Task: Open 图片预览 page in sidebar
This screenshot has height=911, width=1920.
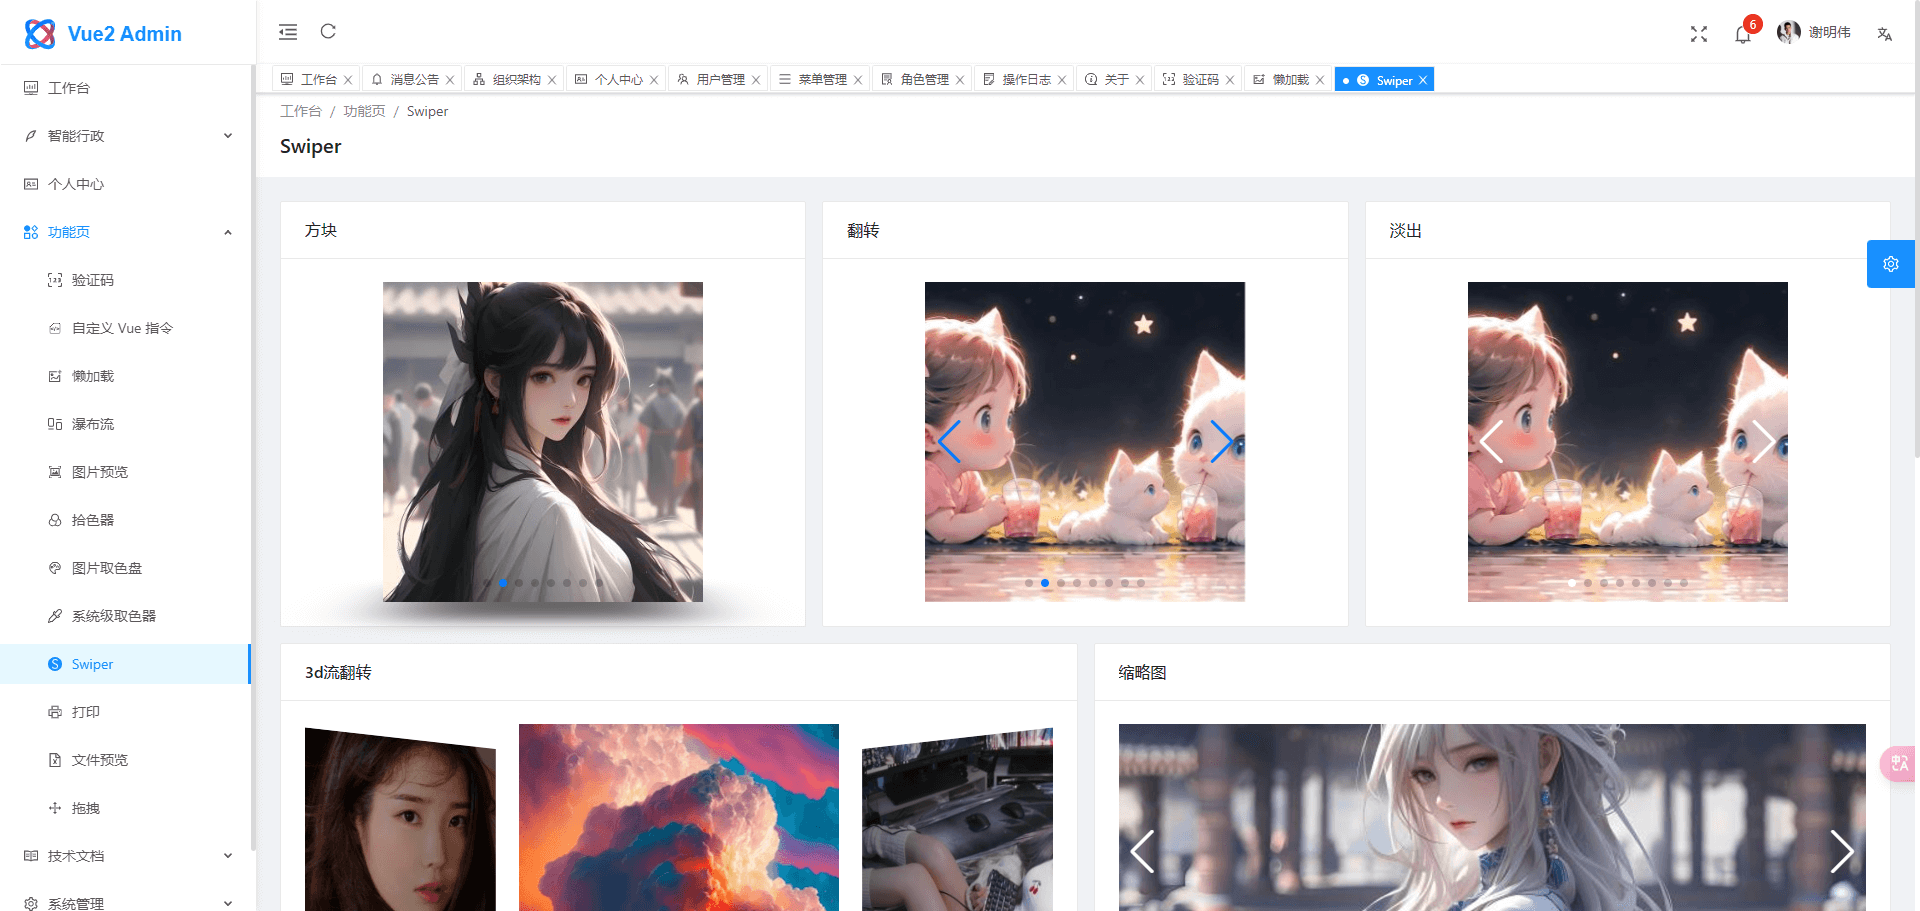Action: pos(124,472)
